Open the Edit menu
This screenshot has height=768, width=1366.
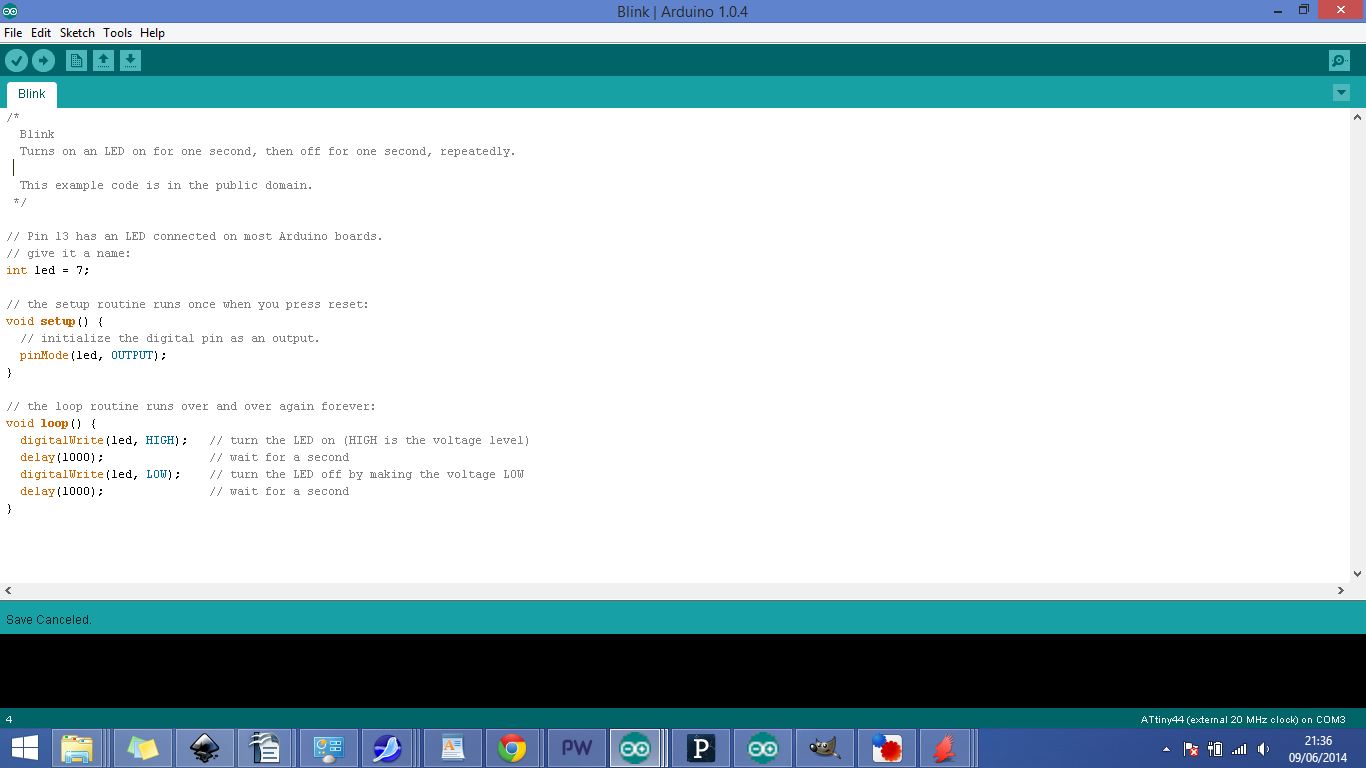pyautogui.click(x=41, y=33)
